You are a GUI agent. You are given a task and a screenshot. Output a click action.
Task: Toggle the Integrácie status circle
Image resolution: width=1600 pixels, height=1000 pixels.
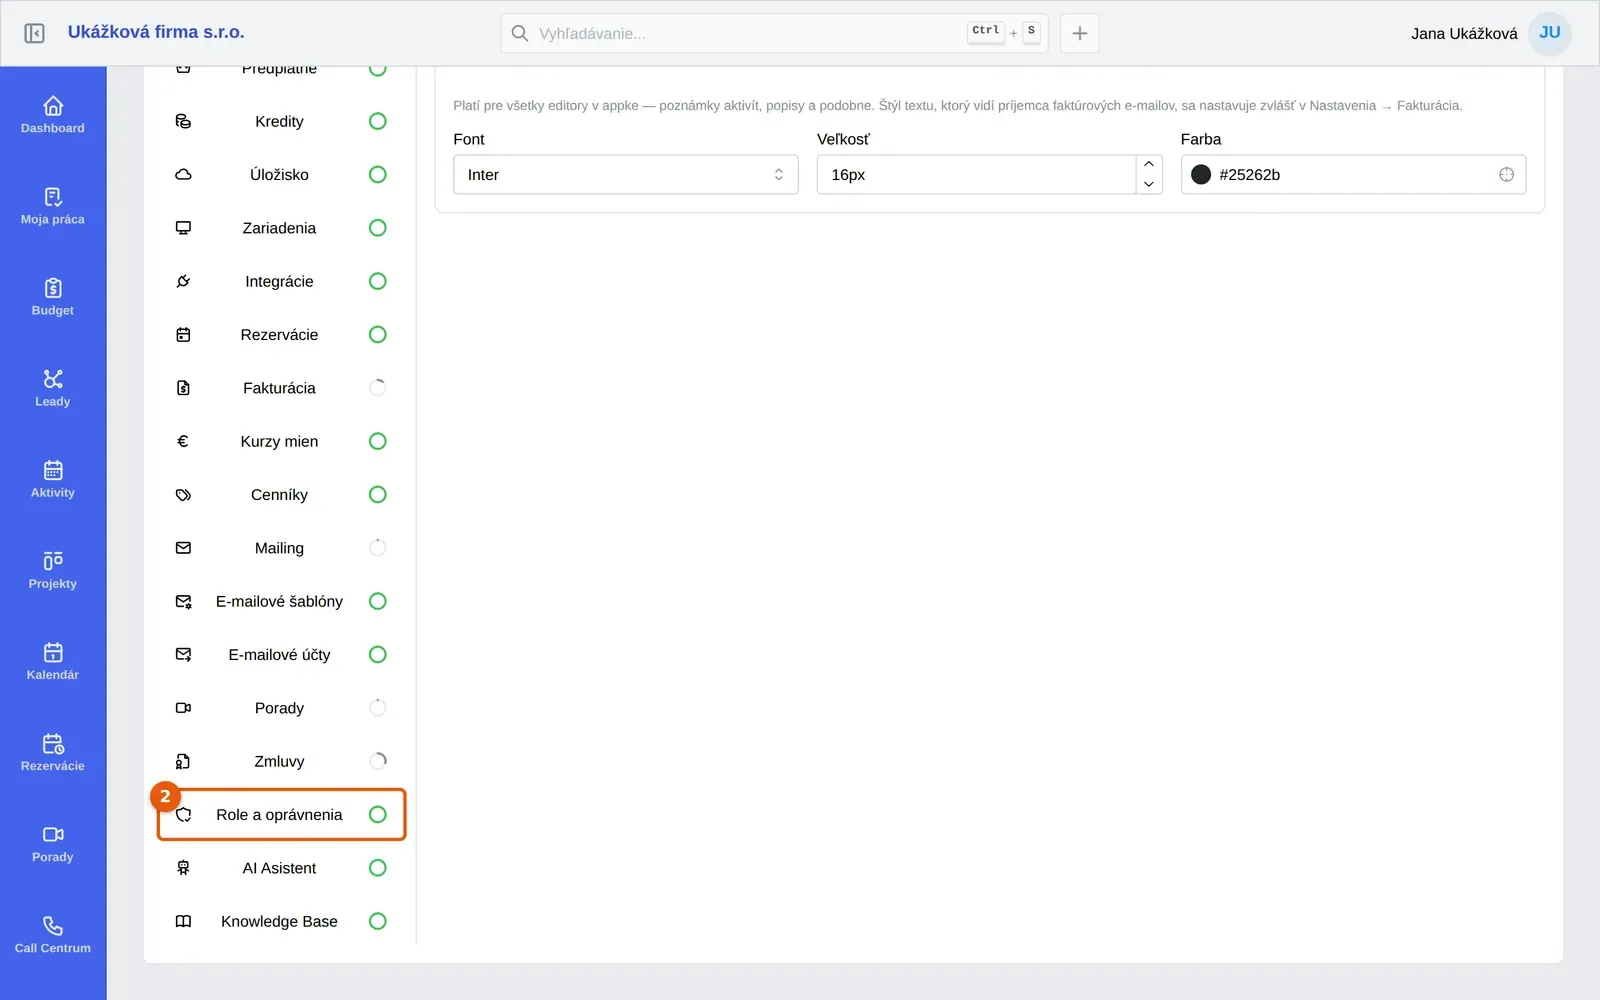tap(377, 281)
